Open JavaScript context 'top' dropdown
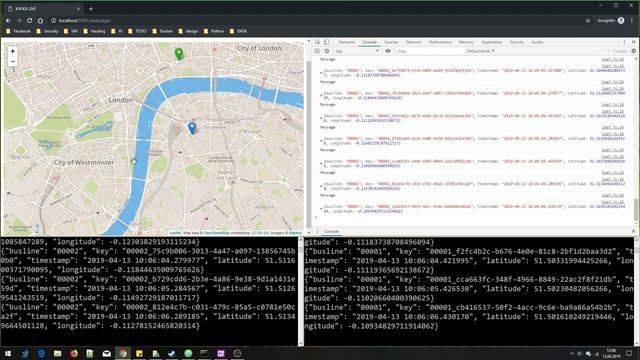The image size is (640, 360). [x=357, y=51]
